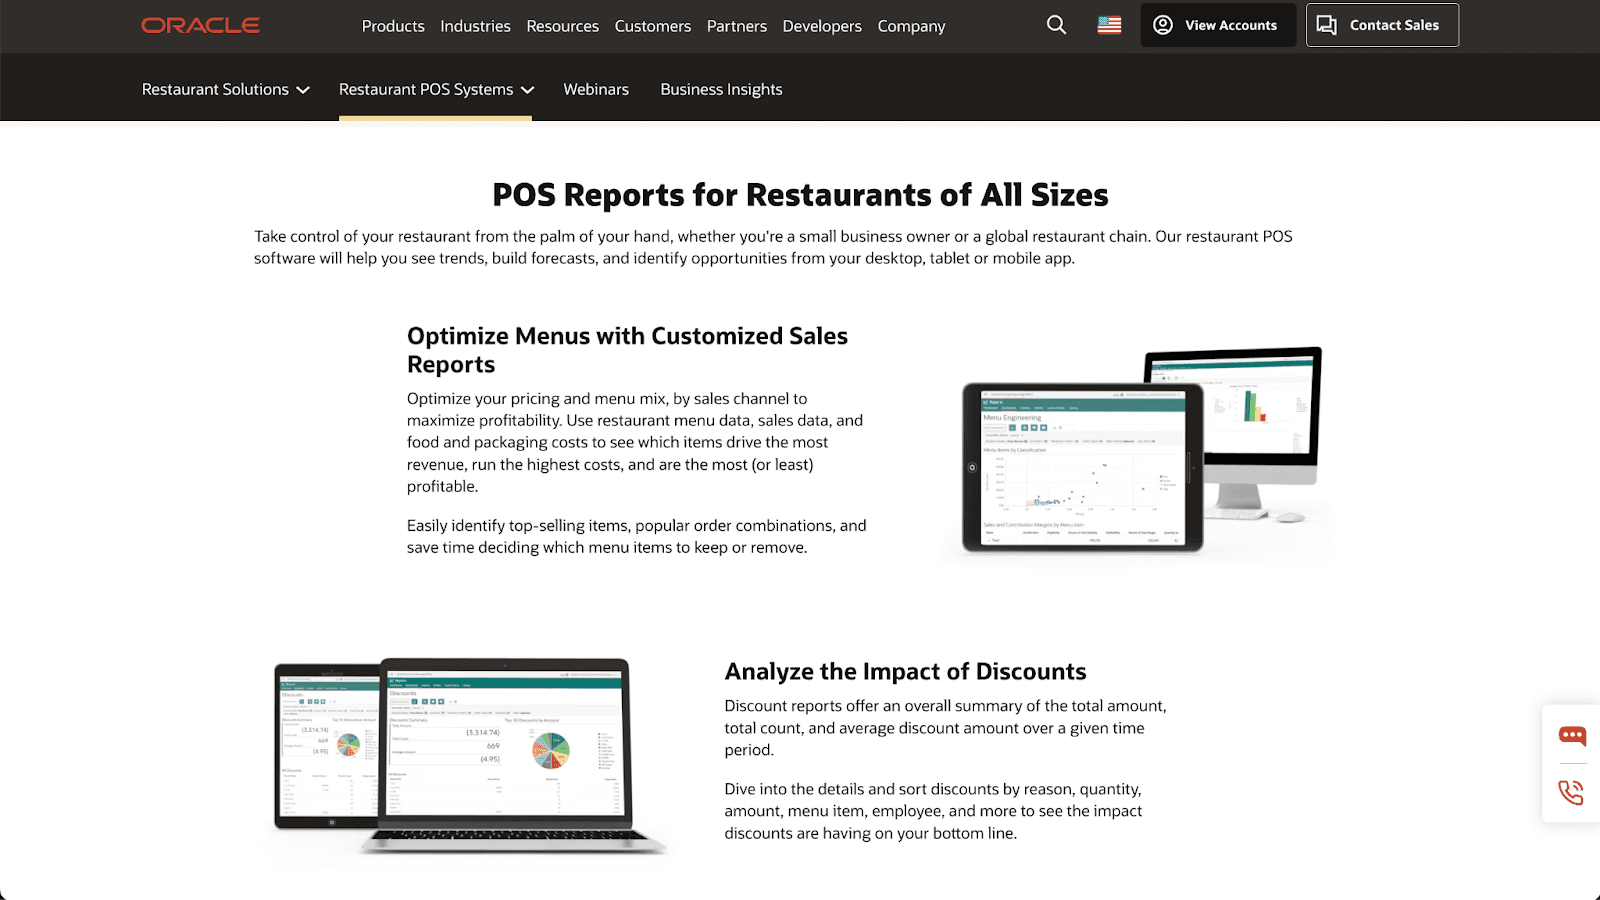
Task: Open the floating chat bubble icon
Action: tap(1572, 736)
